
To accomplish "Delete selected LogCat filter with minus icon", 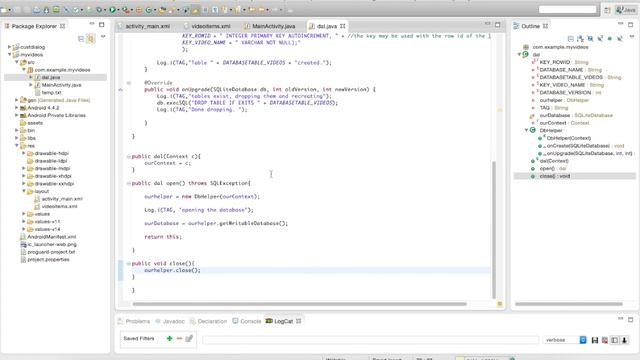I will point(179,338).
